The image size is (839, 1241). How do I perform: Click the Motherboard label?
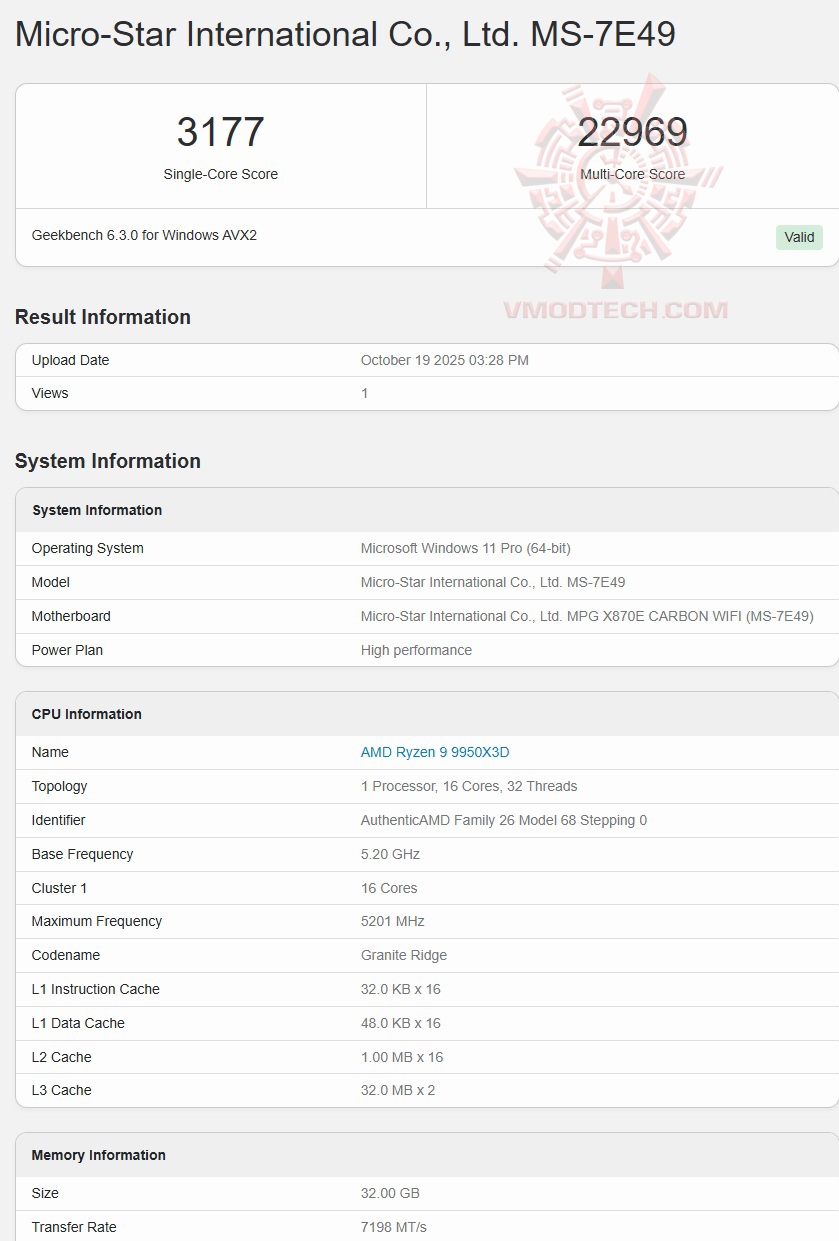click(x=71, y=616)
